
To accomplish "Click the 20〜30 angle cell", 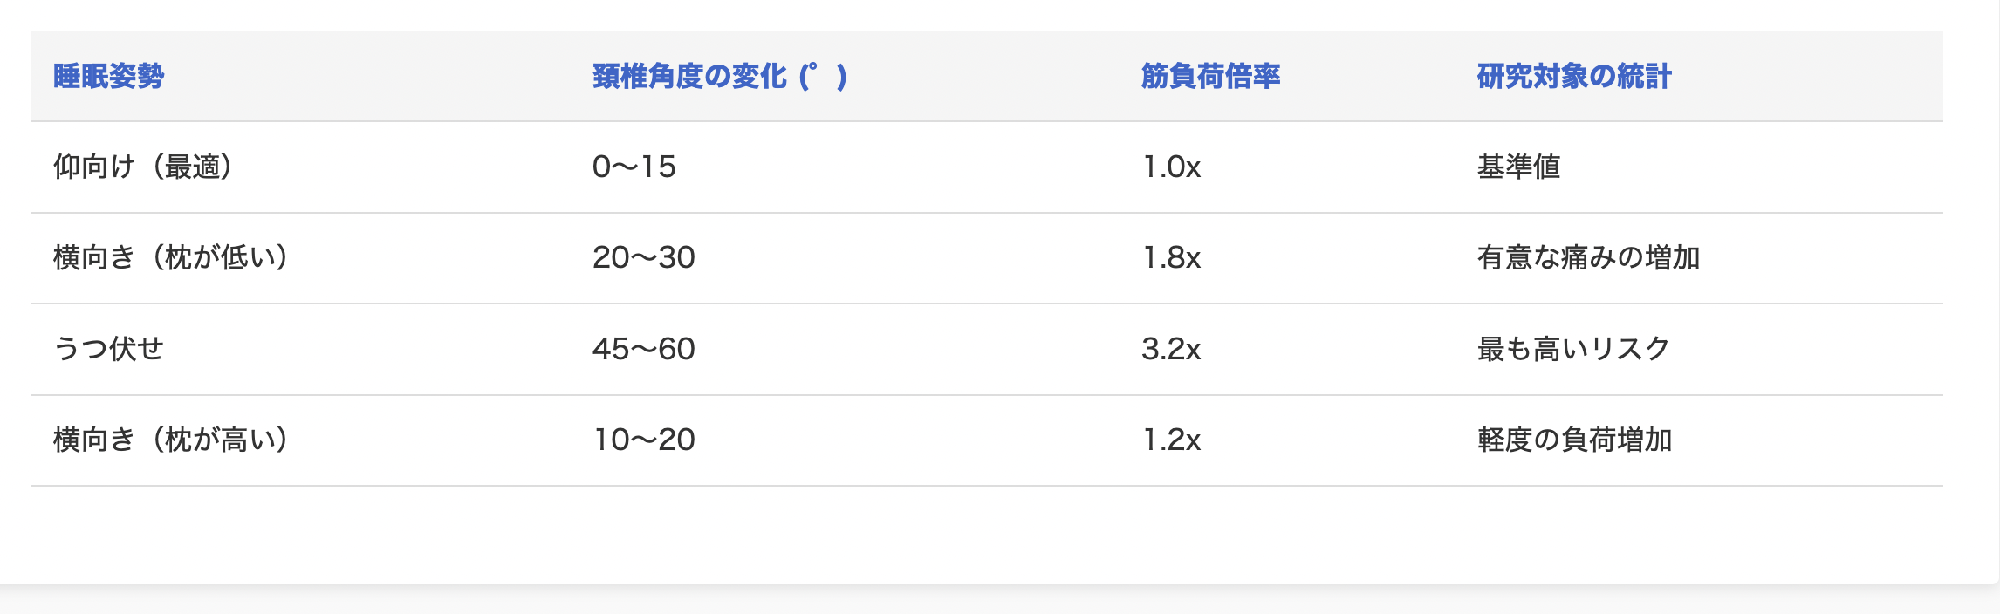I will click(644, 258).
